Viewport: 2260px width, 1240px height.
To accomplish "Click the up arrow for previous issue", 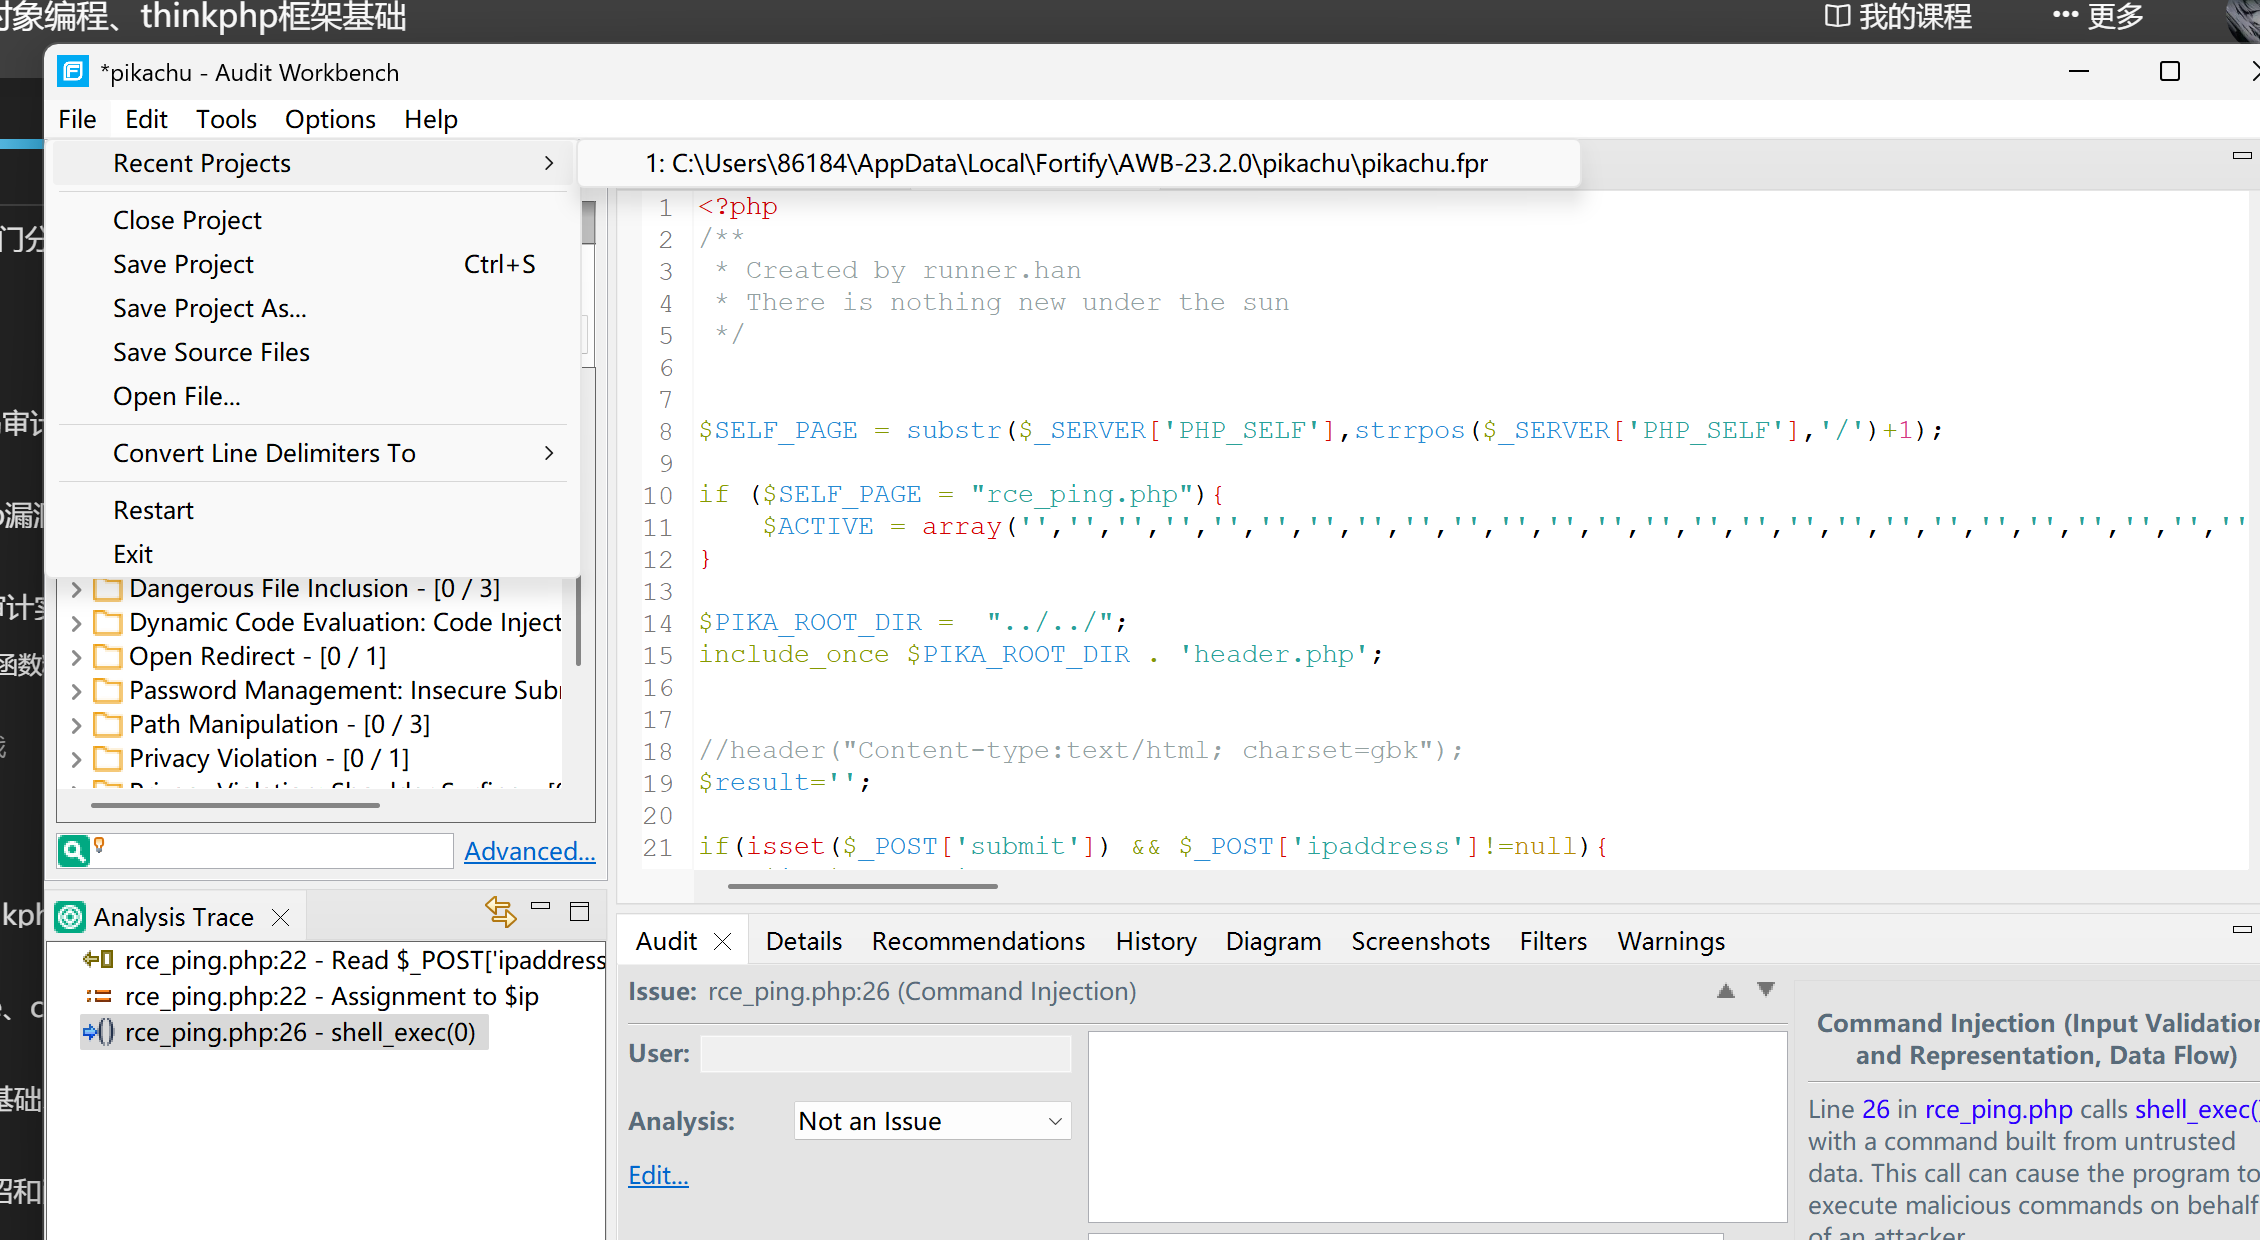I will (1726, 991).
